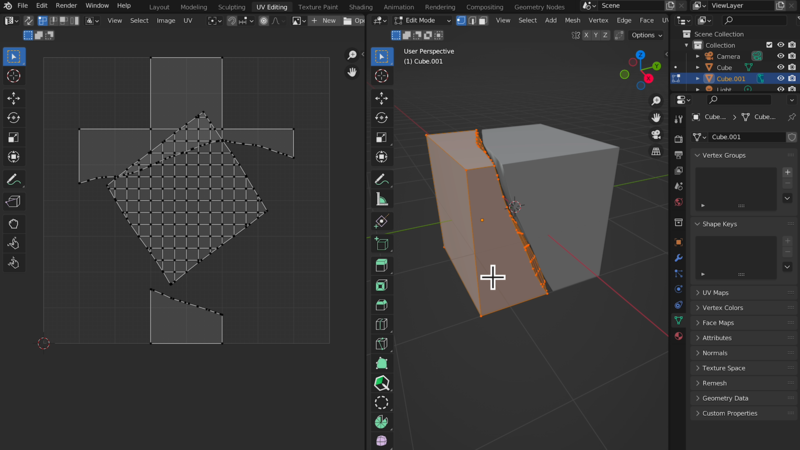800x450 pixels.
Task: Enable face select mode in 3D viewport
Action: [483, 20]
